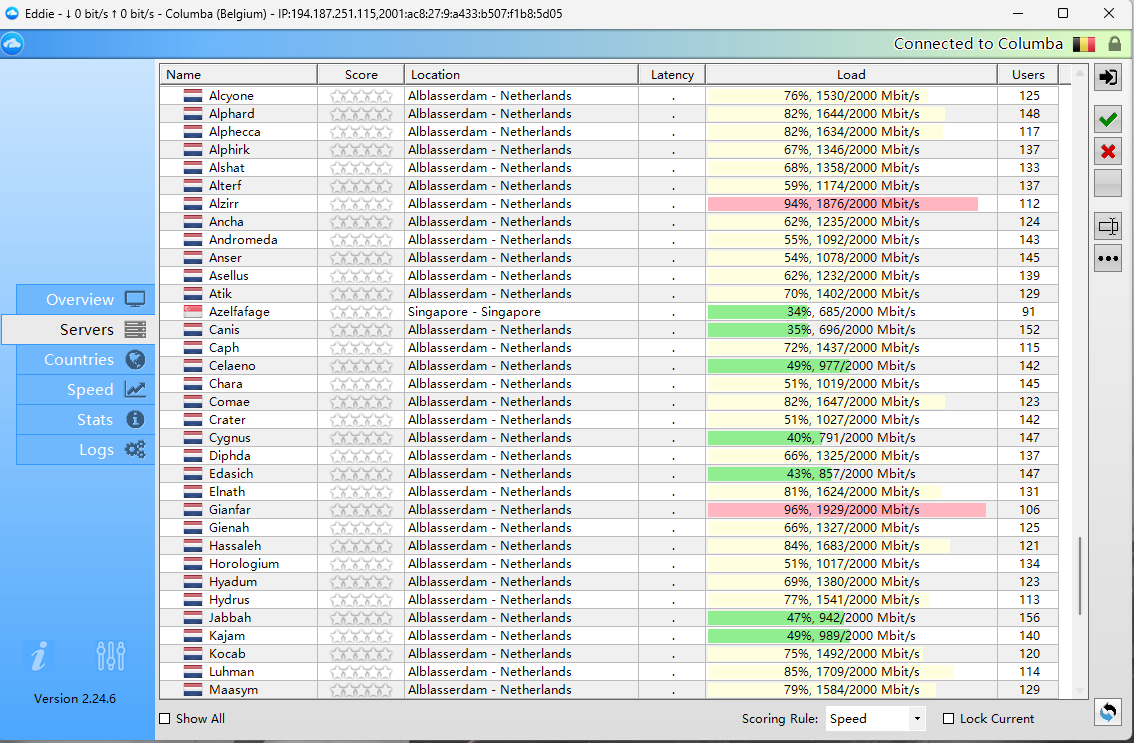Click the three-dots more options icon
1134x743 pixels.
coord(1108,258)
